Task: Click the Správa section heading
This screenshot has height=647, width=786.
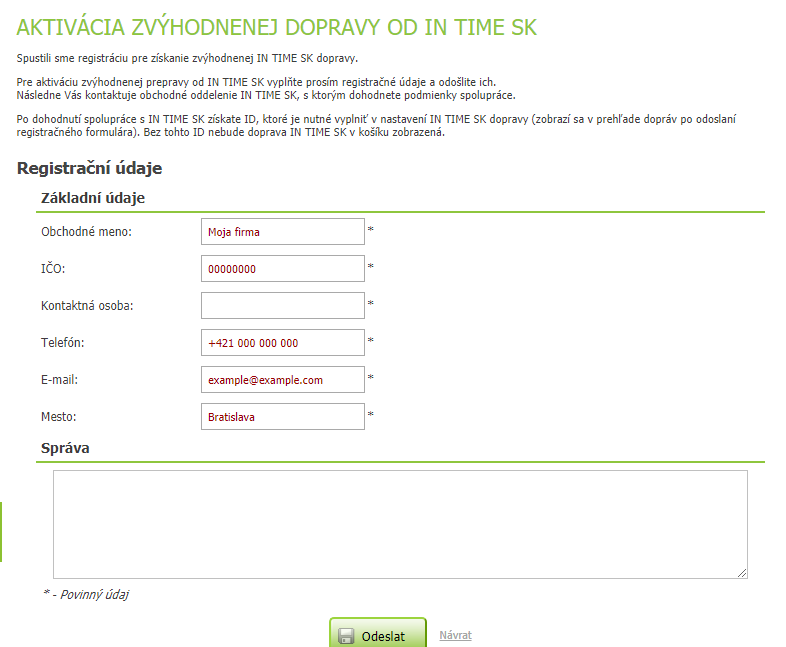Action: [65, 448]
